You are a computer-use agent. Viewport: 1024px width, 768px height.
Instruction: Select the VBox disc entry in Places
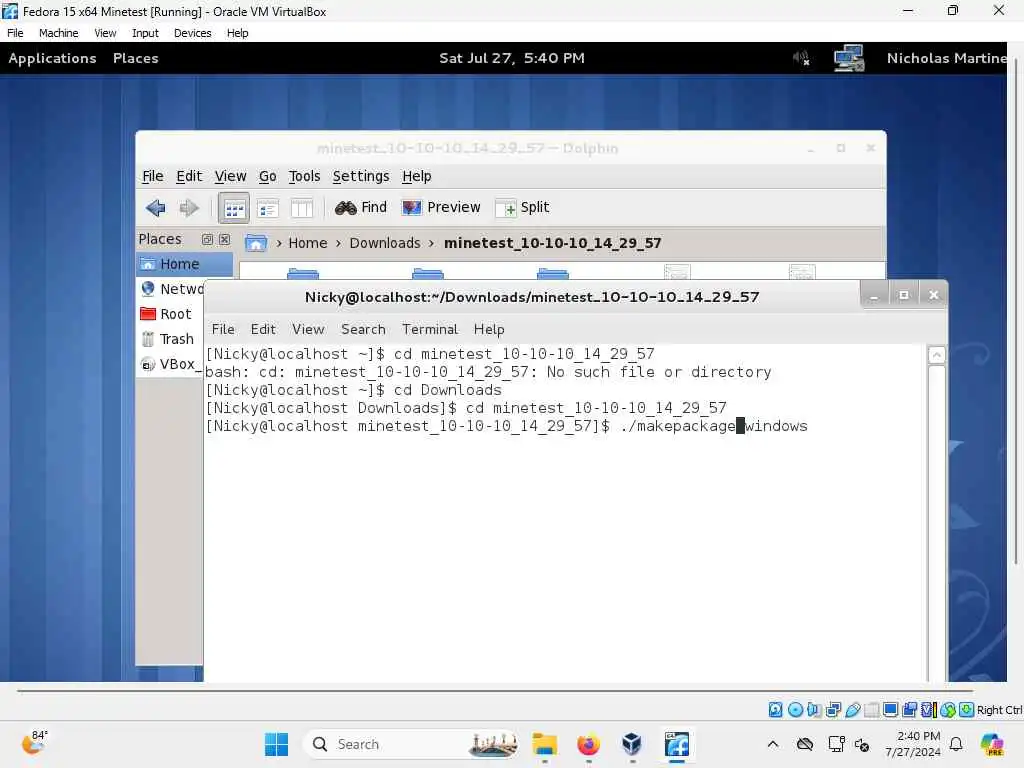tap(170, 364)
